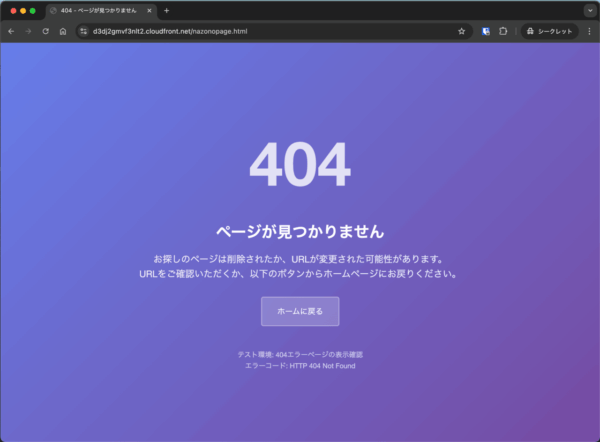Image resolution: width=600 pixels, height=442 pixels.
Task: Click the forward navigation arrow
Action: pos(28,31)
